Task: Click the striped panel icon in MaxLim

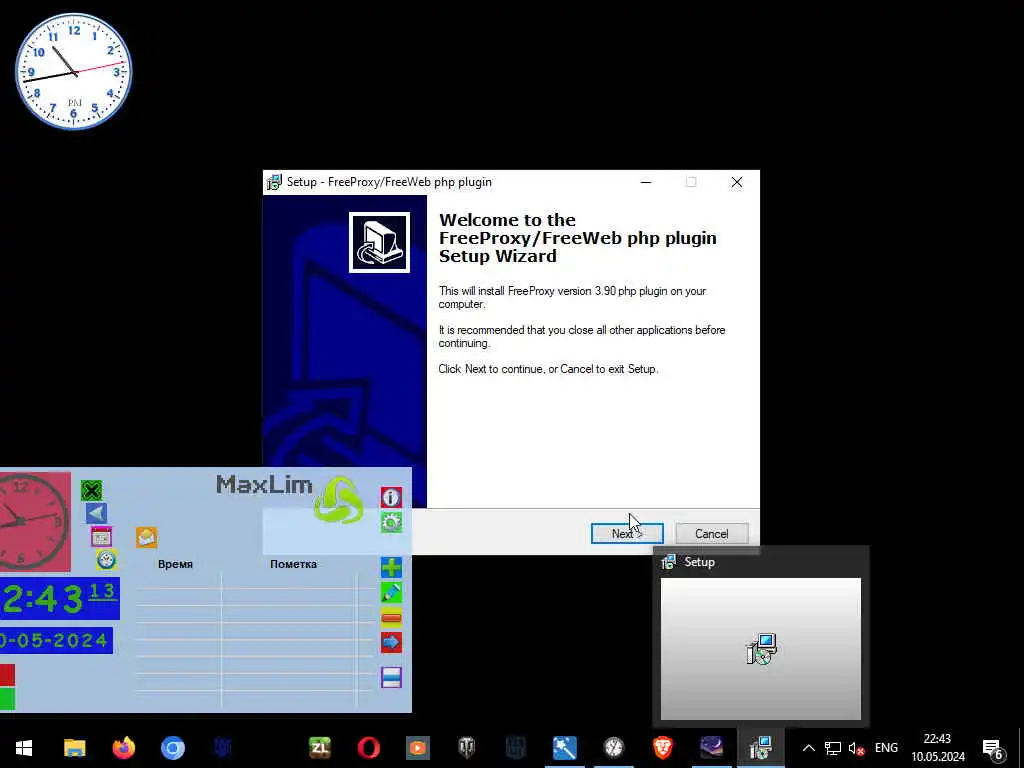Action: (391, 677)
